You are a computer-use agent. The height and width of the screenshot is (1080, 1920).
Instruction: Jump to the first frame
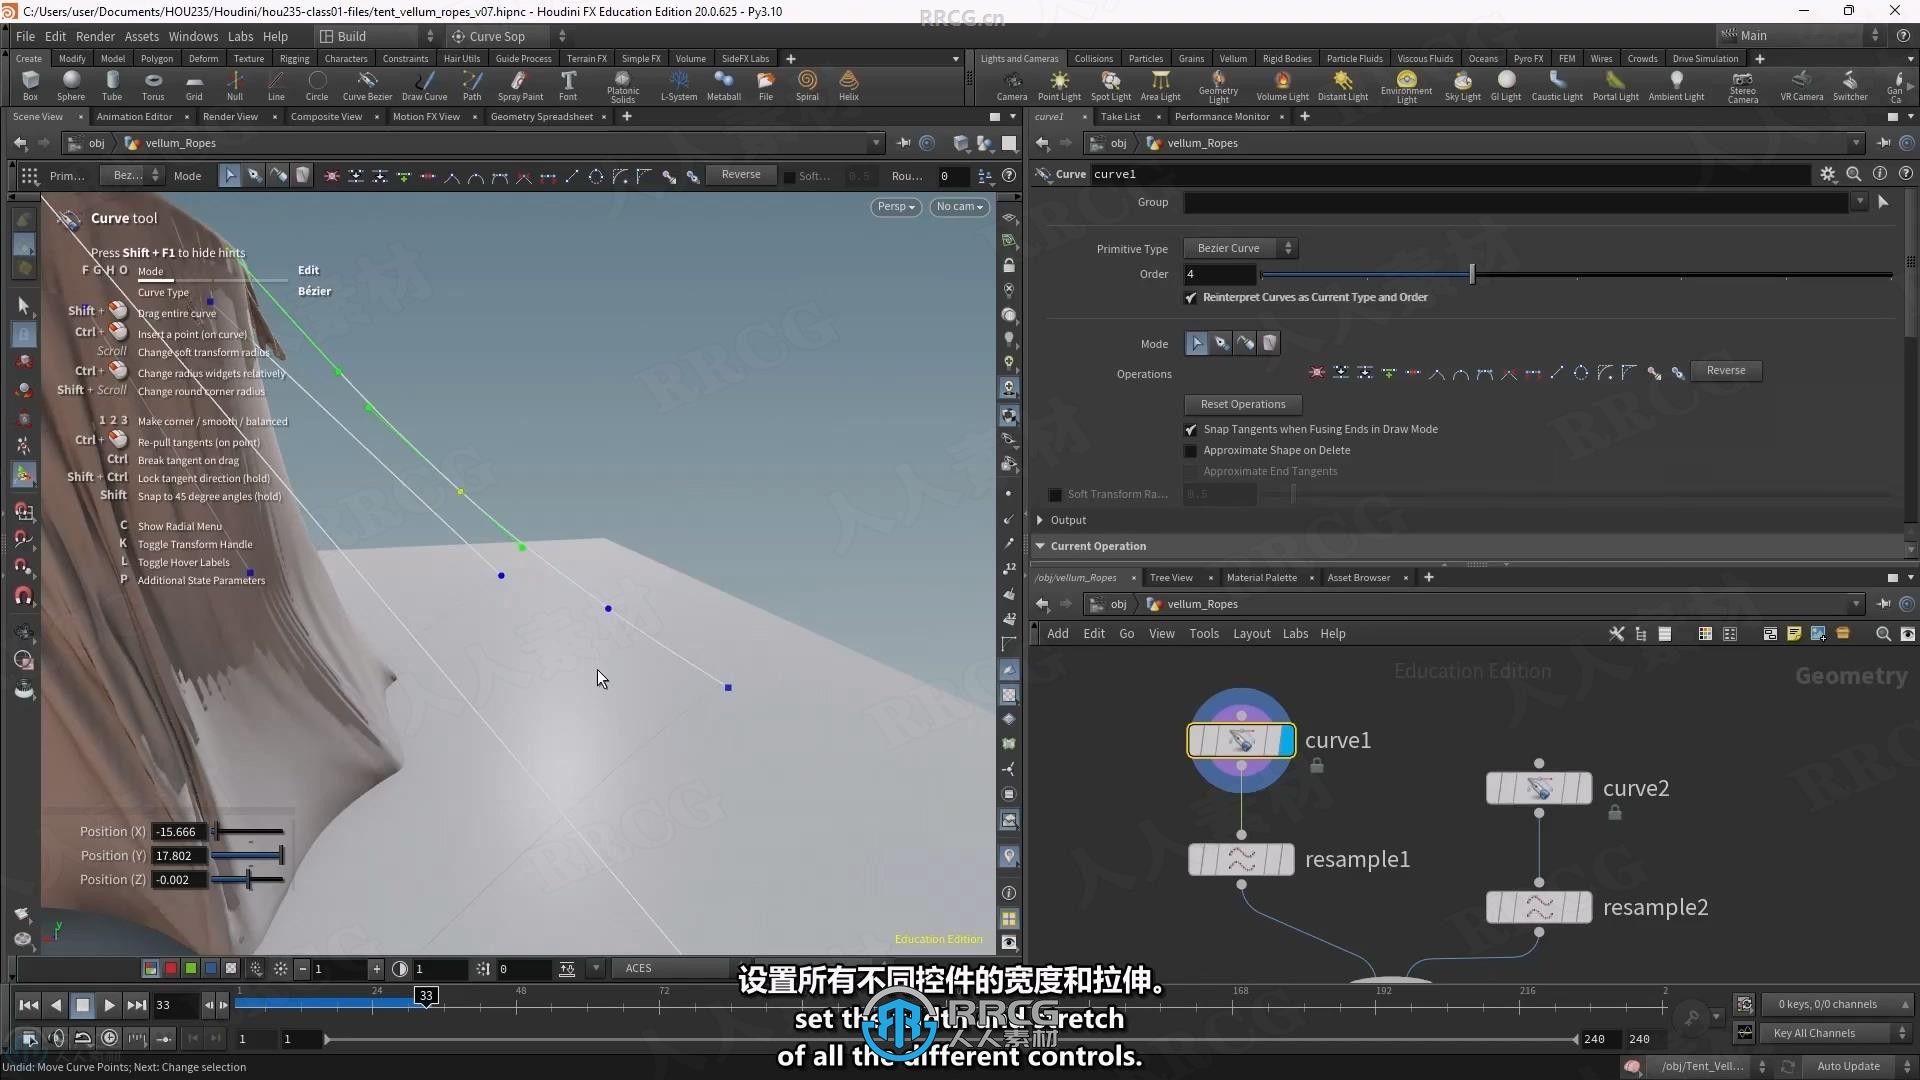[x=29, y=1005]
